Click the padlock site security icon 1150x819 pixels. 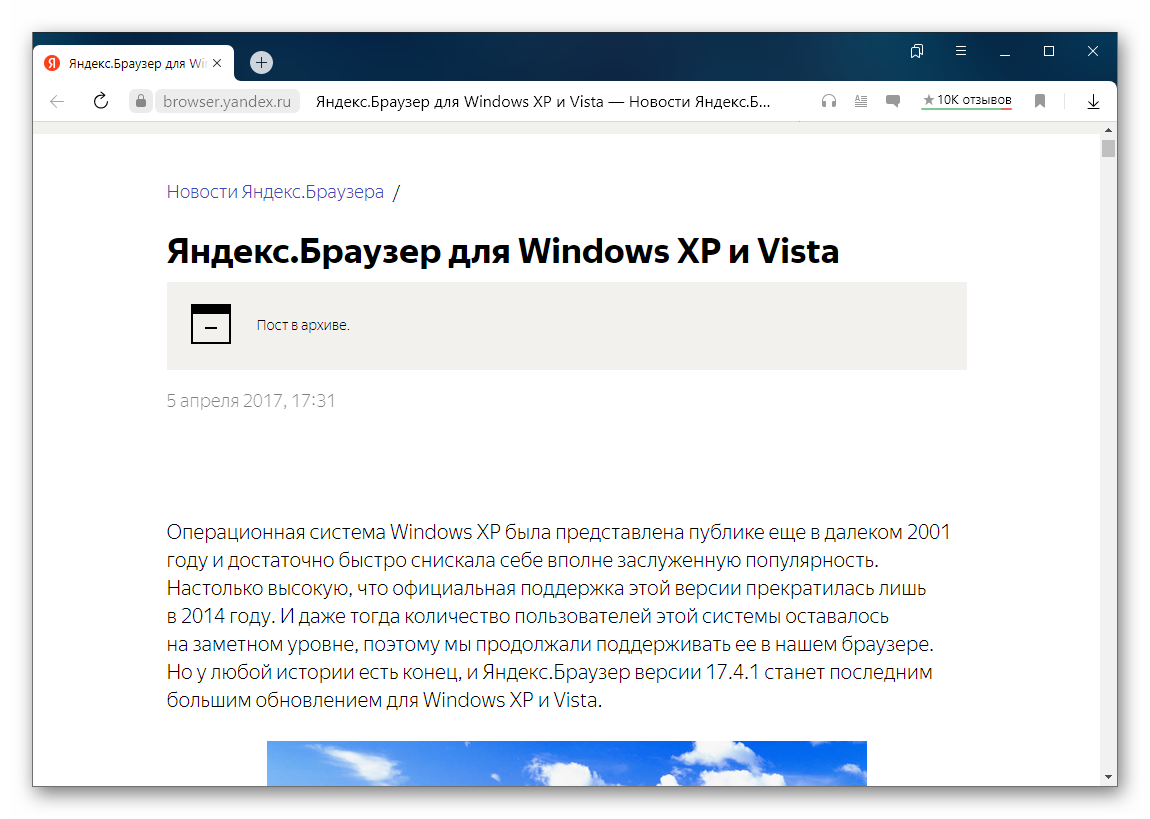[x=141, y=101]
